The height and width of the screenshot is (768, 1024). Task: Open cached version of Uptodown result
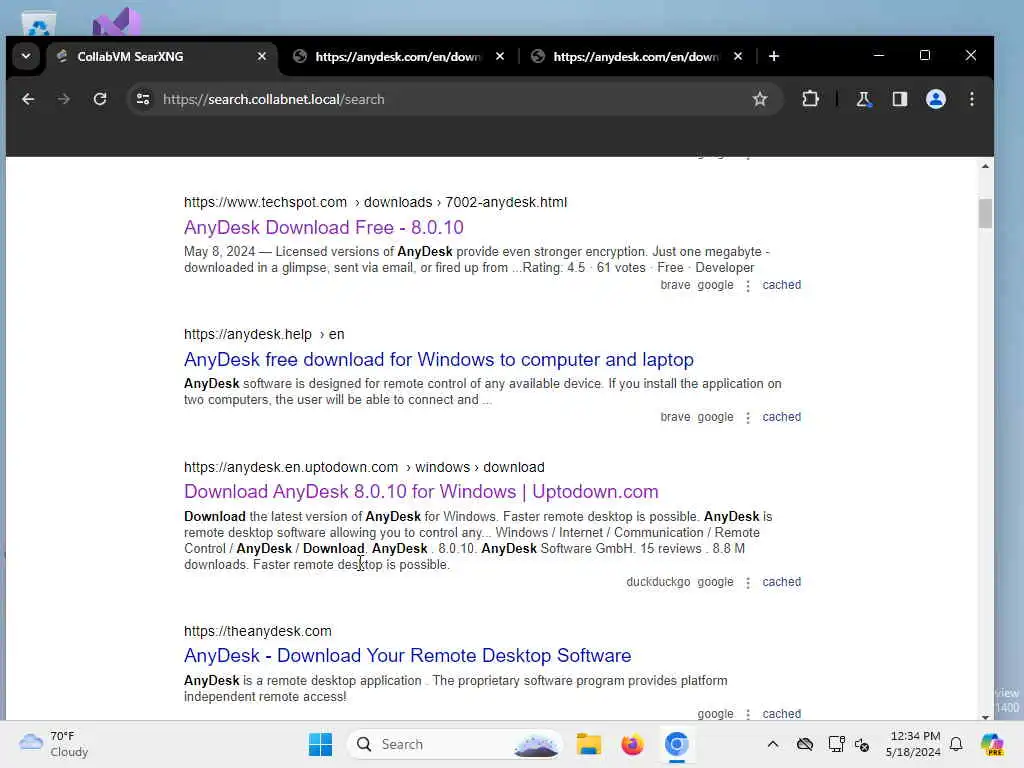[x=782, y=582]
